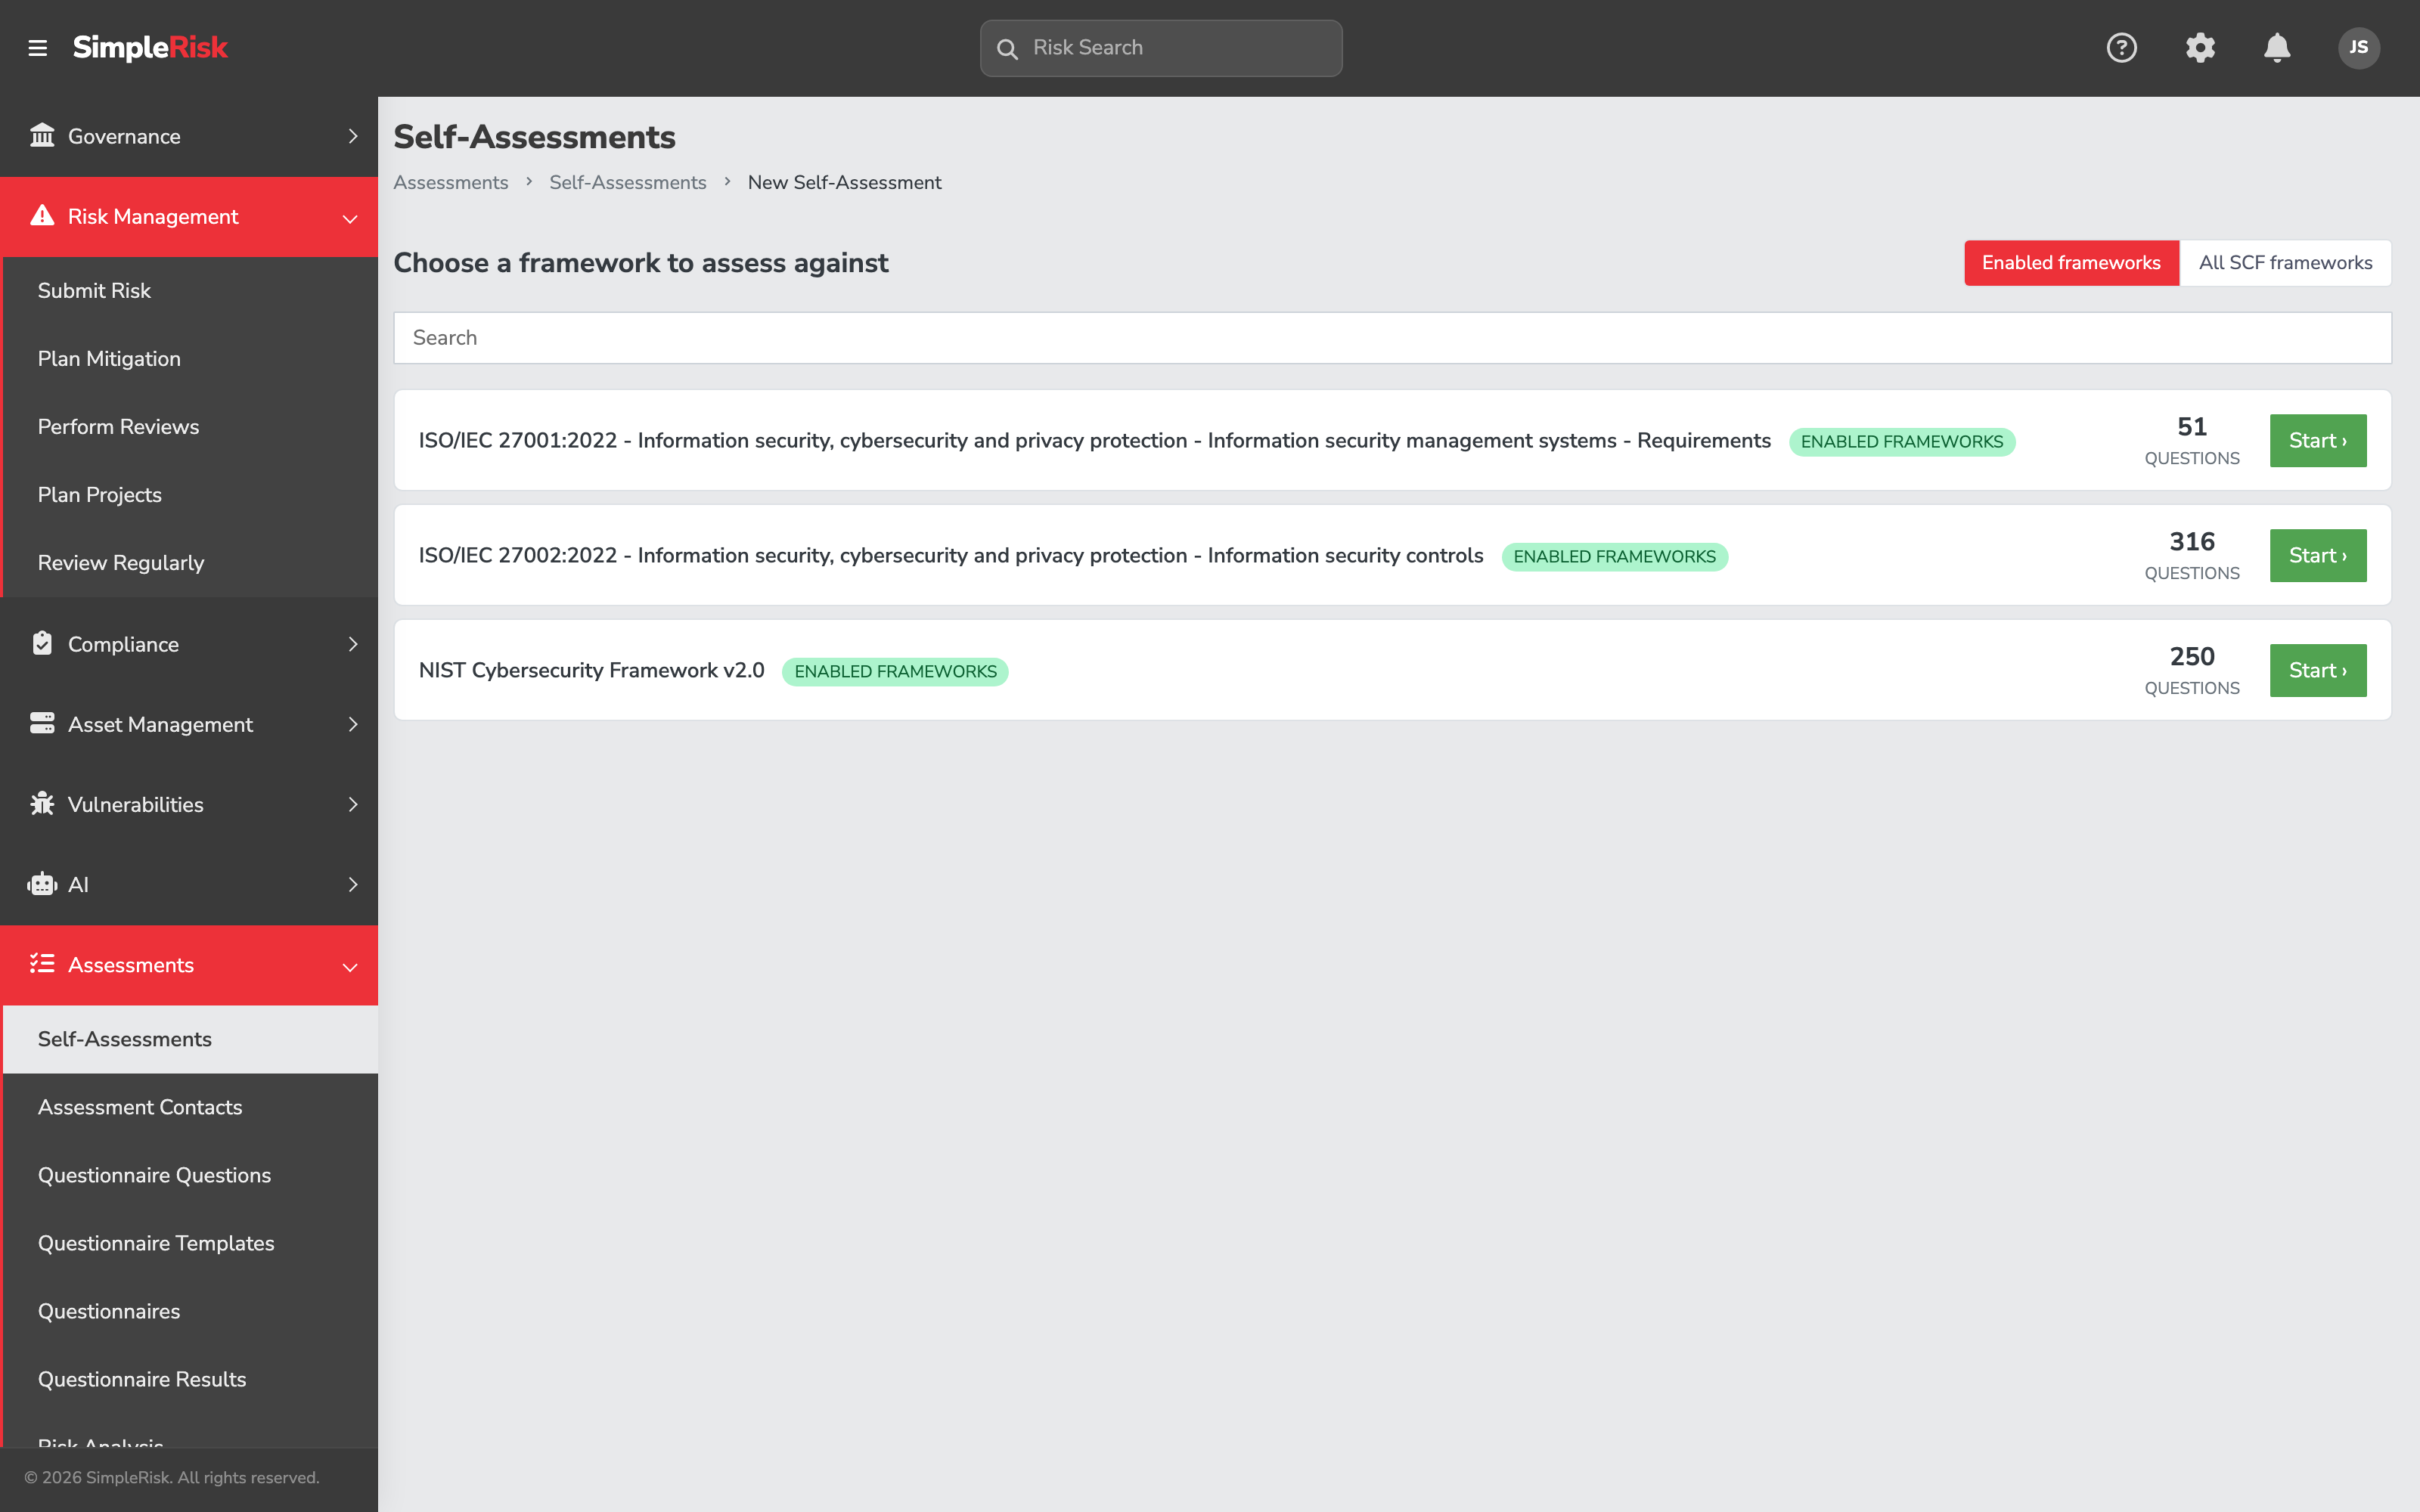Click the Asset Management server icon
The width and height of the screenshot is (2420, 1512).
(x=42, y=723)
